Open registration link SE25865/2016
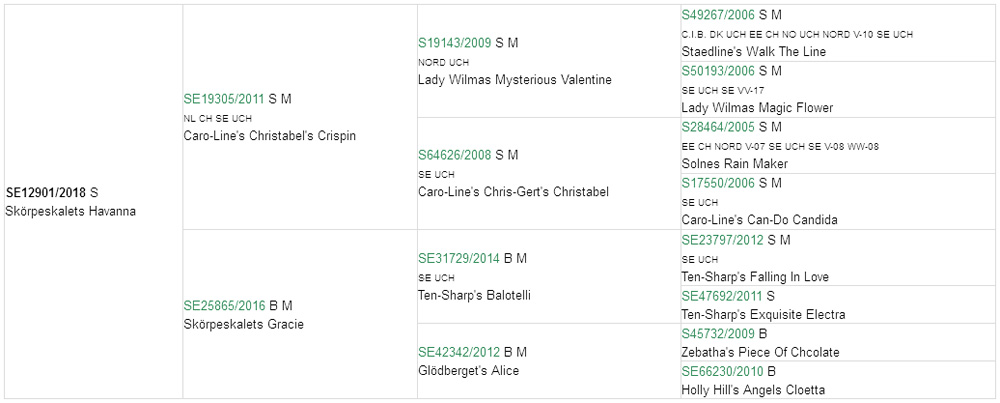The height and width of the screenshot is (403, 1000). 224,305
